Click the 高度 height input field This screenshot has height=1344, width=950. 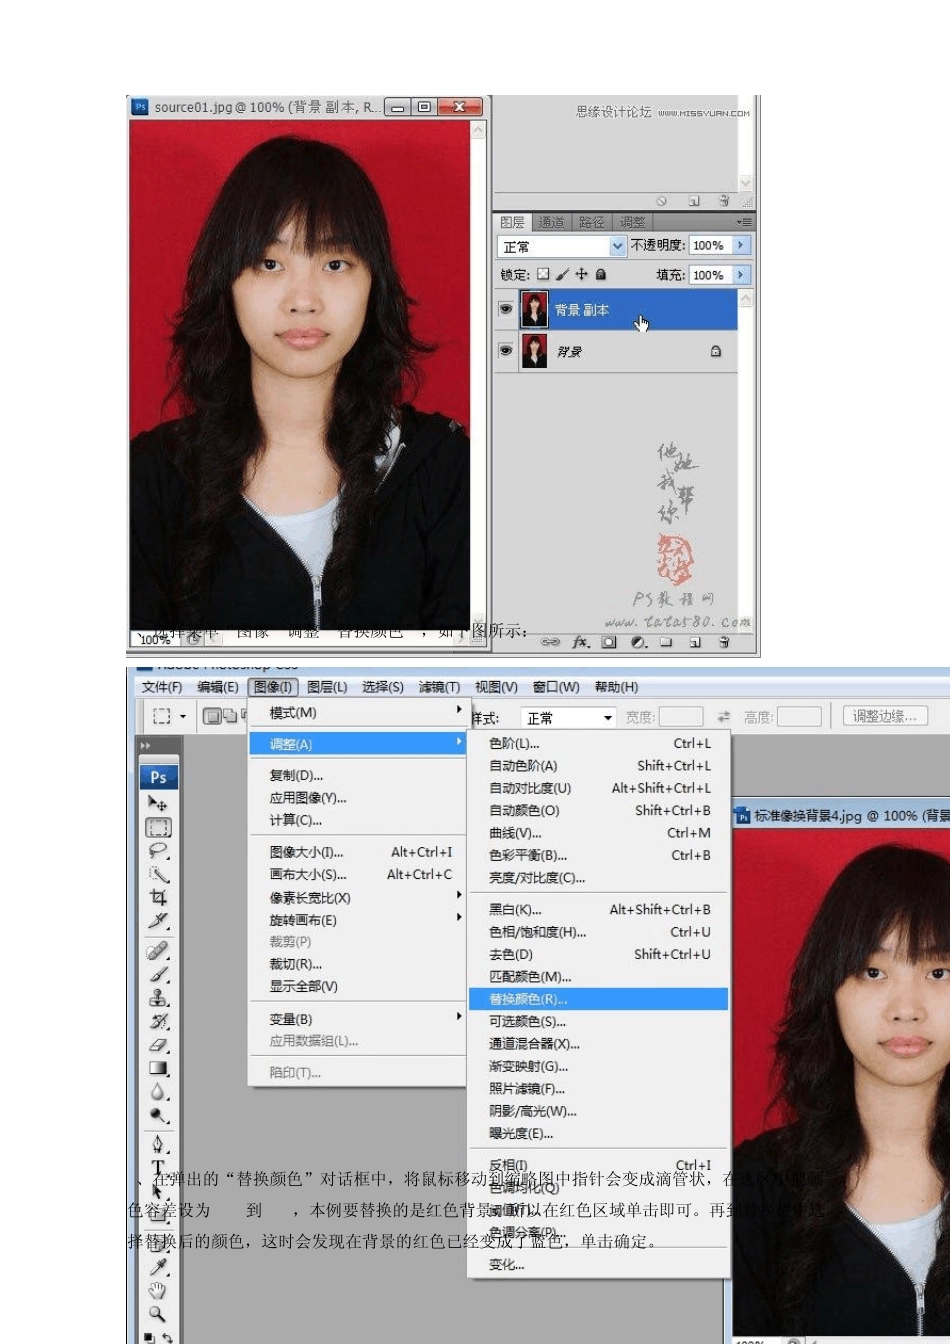point(799,717)
